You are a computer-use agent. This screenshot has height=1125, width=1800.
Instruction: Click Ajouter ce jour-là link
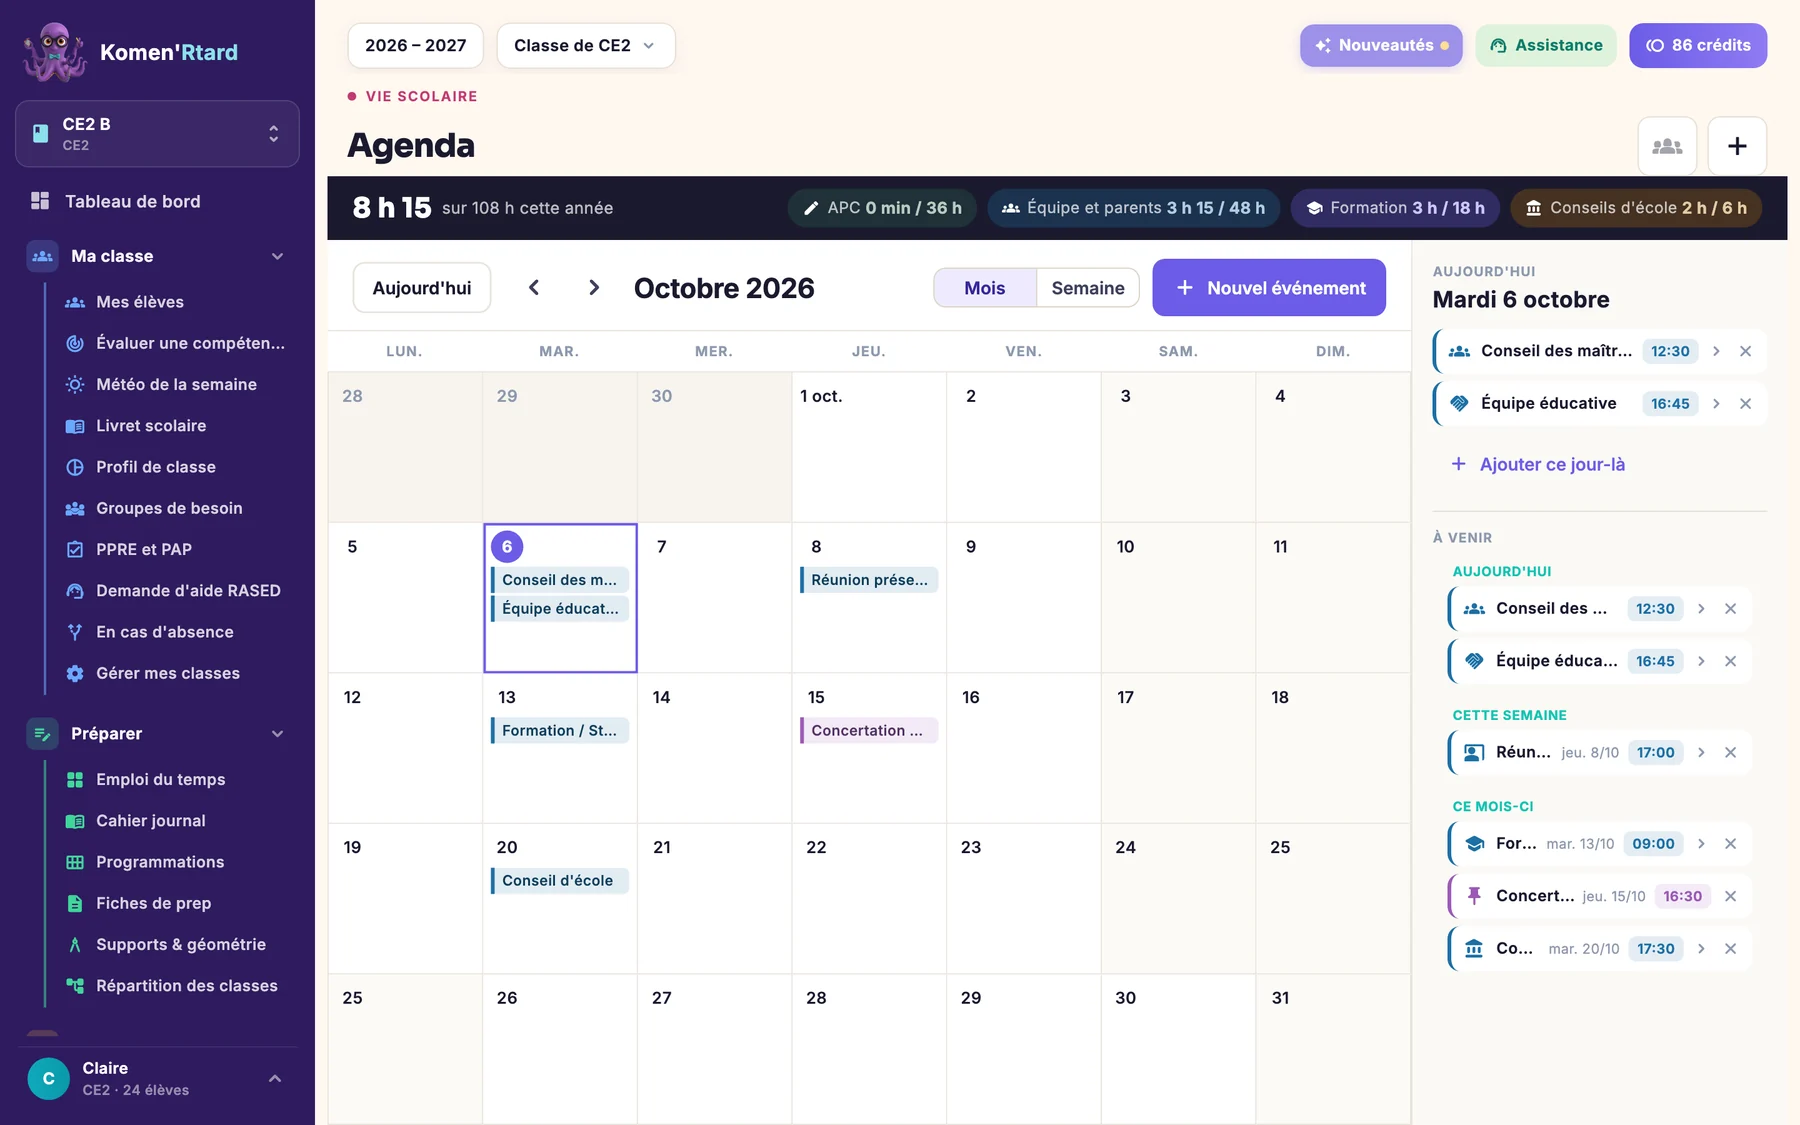coord(1538,464)
